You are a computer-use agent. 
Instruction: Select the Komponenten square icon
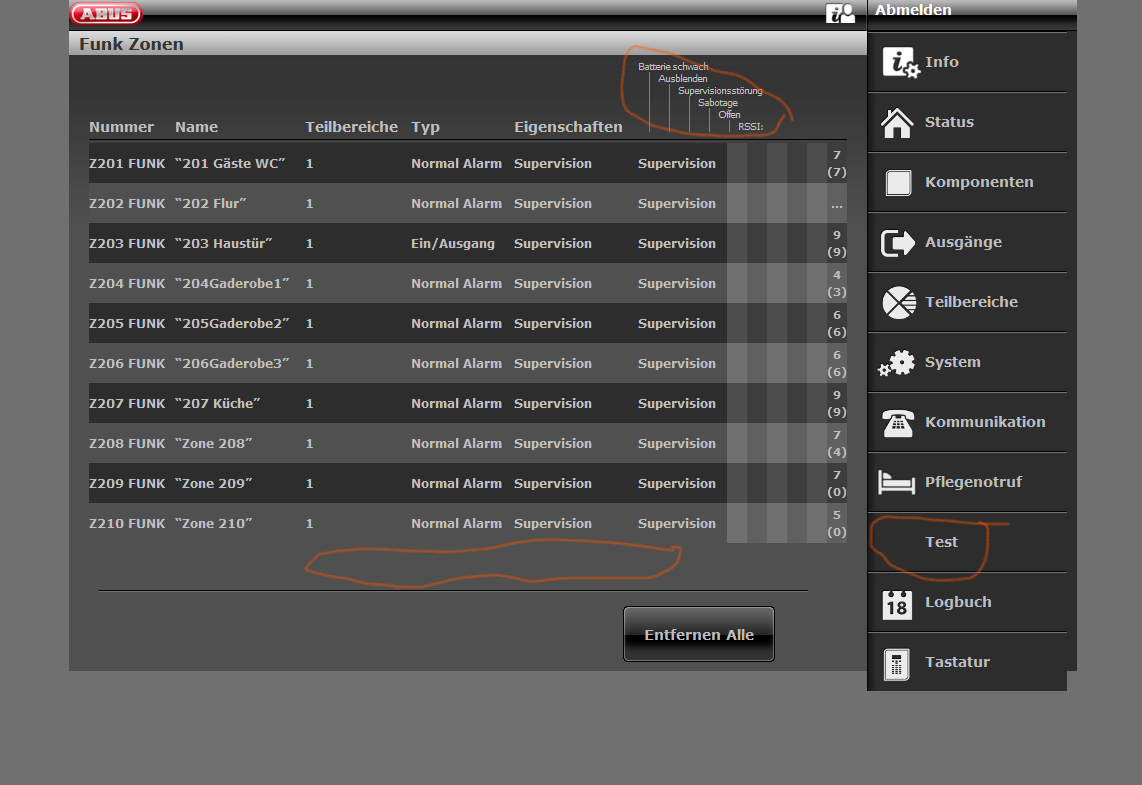pos(897,183)
